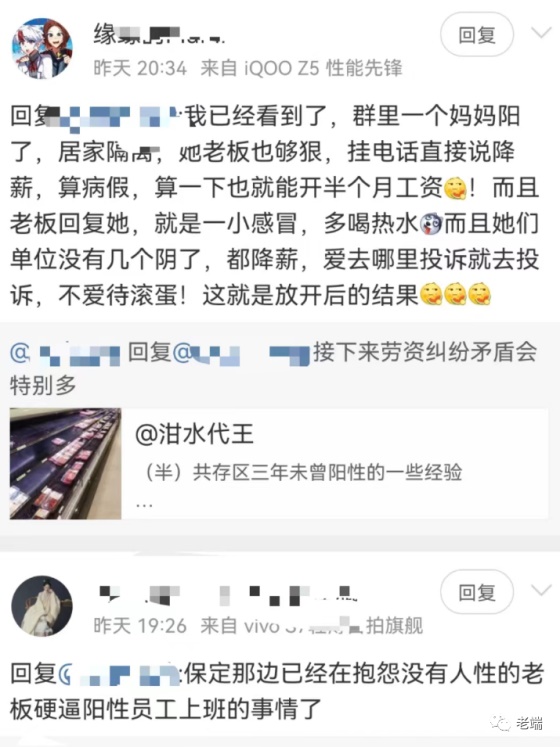Open first commenter's anime avatar
The height and width of the screenshot is (747, 560).
pos(42,48)
